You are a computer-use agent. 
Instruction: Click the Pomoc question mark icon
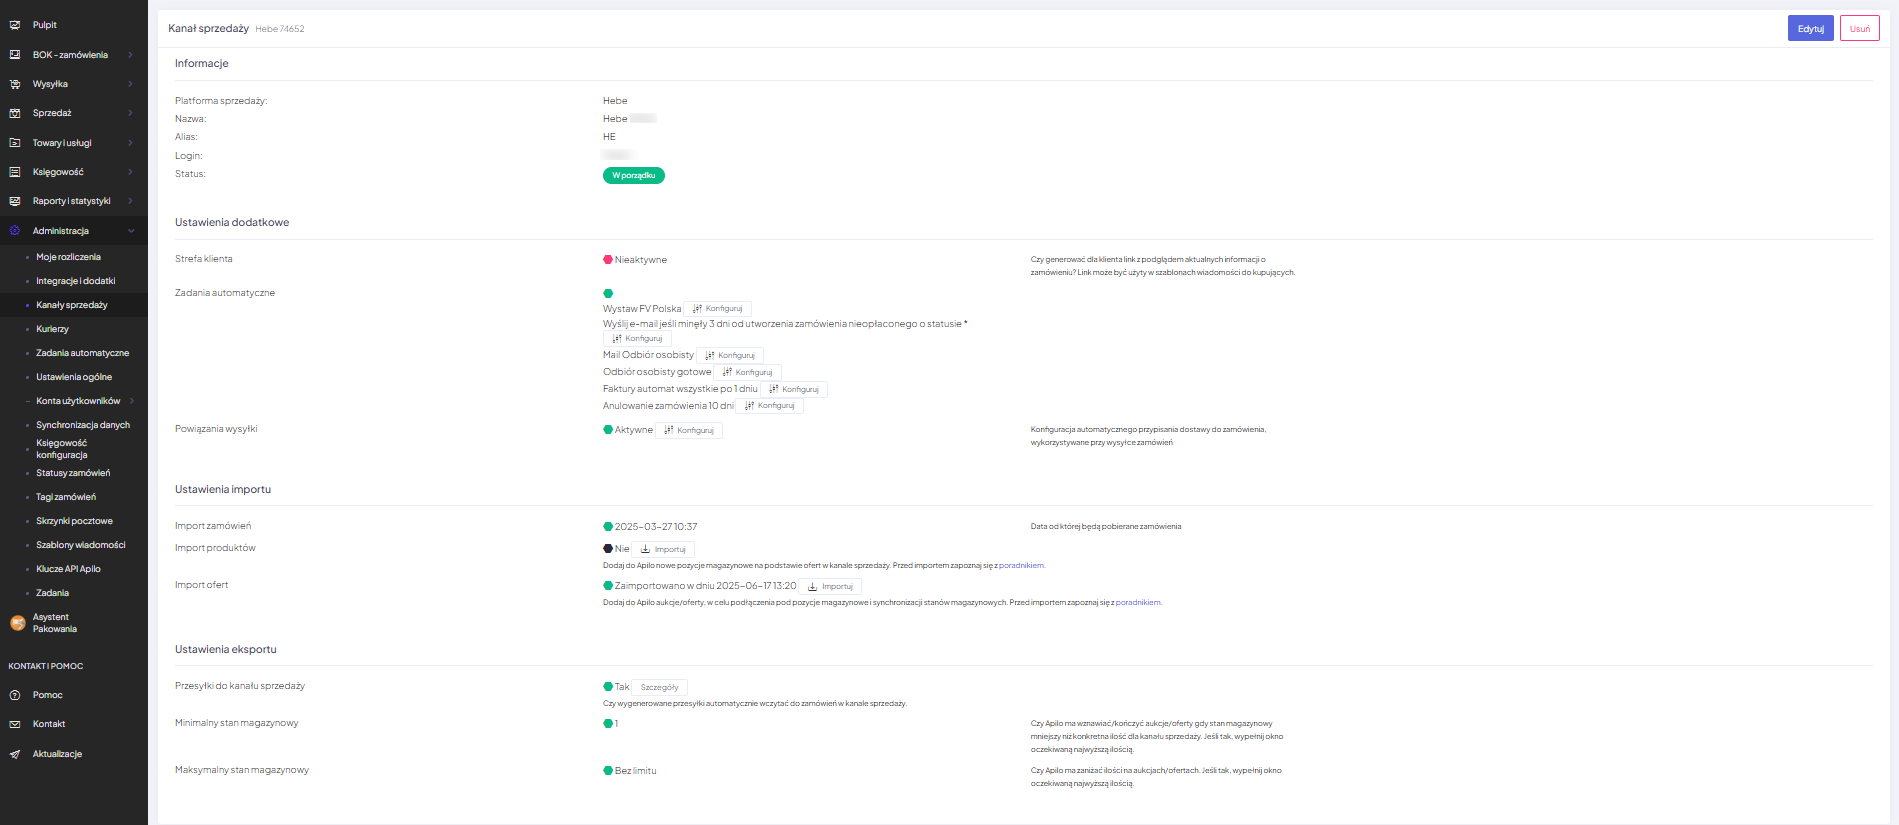pos(15,695)
